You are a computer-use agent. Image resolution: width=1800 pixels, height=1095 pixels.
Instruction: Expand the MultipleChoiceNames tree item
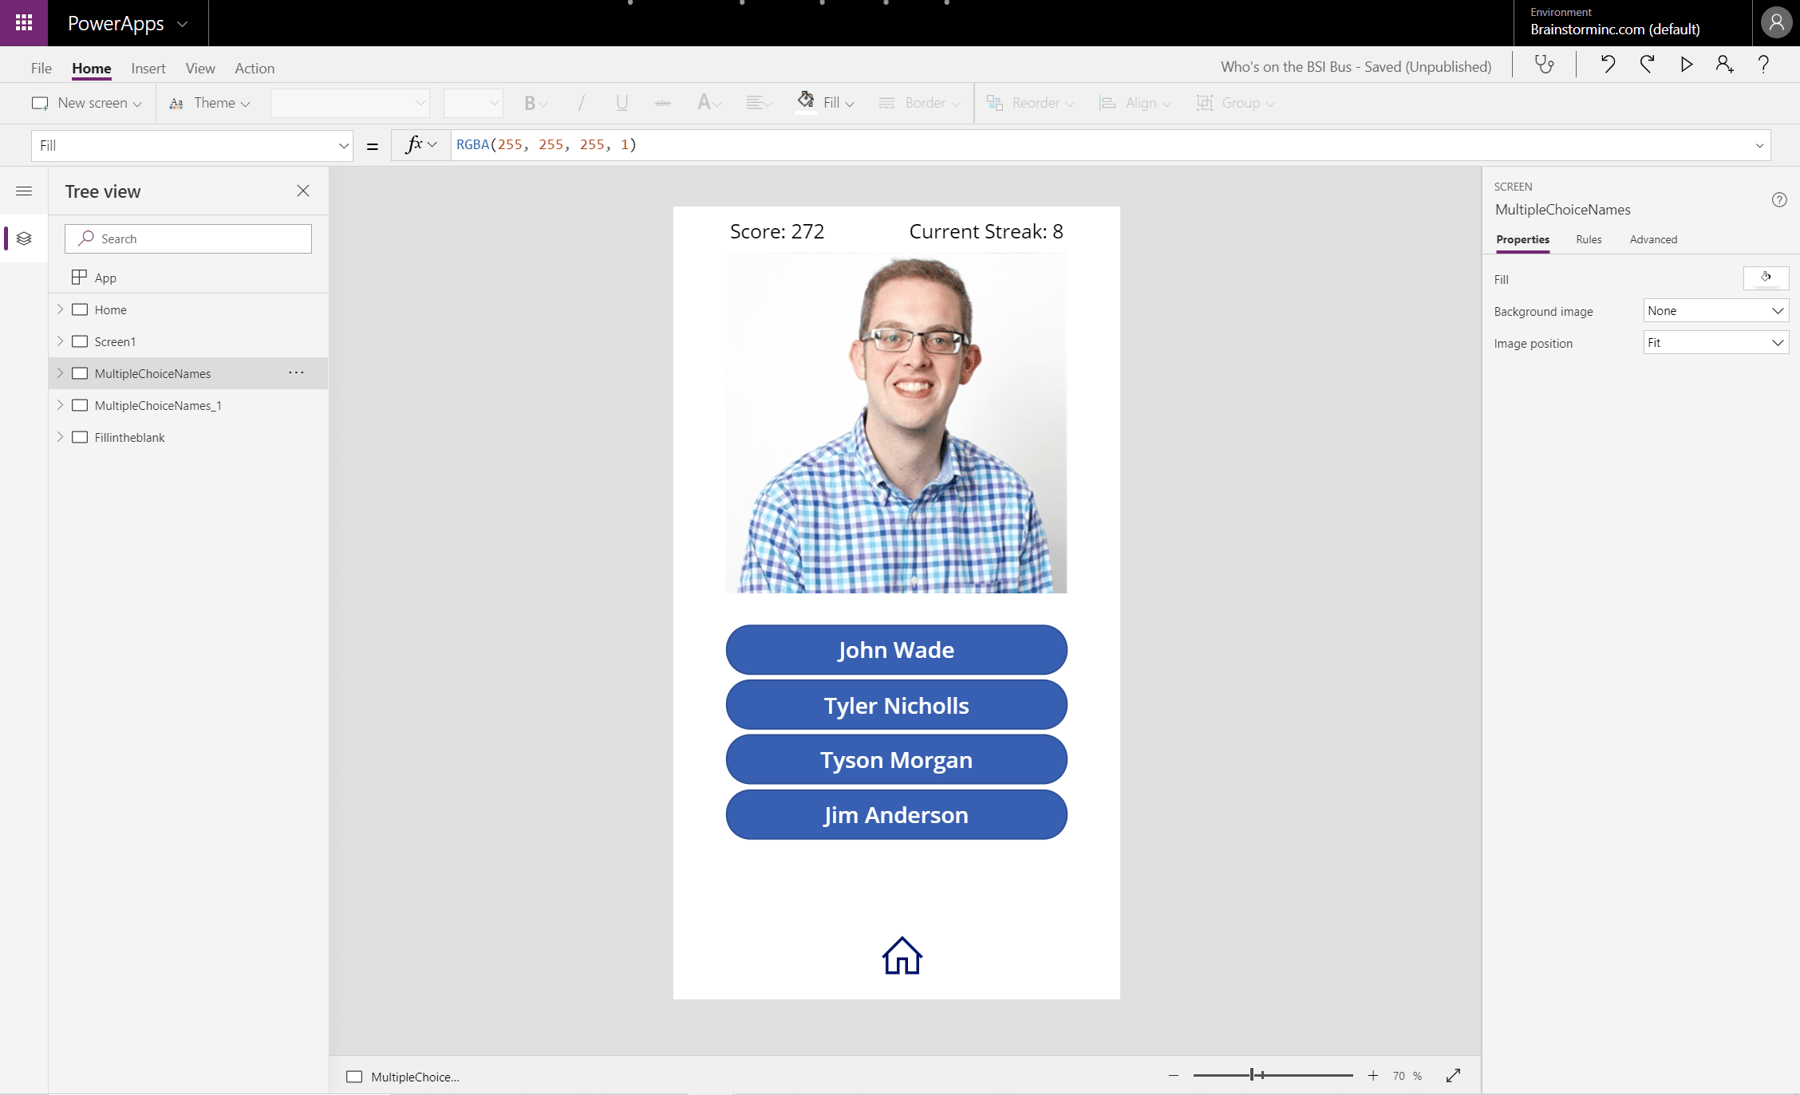point(60,373)
